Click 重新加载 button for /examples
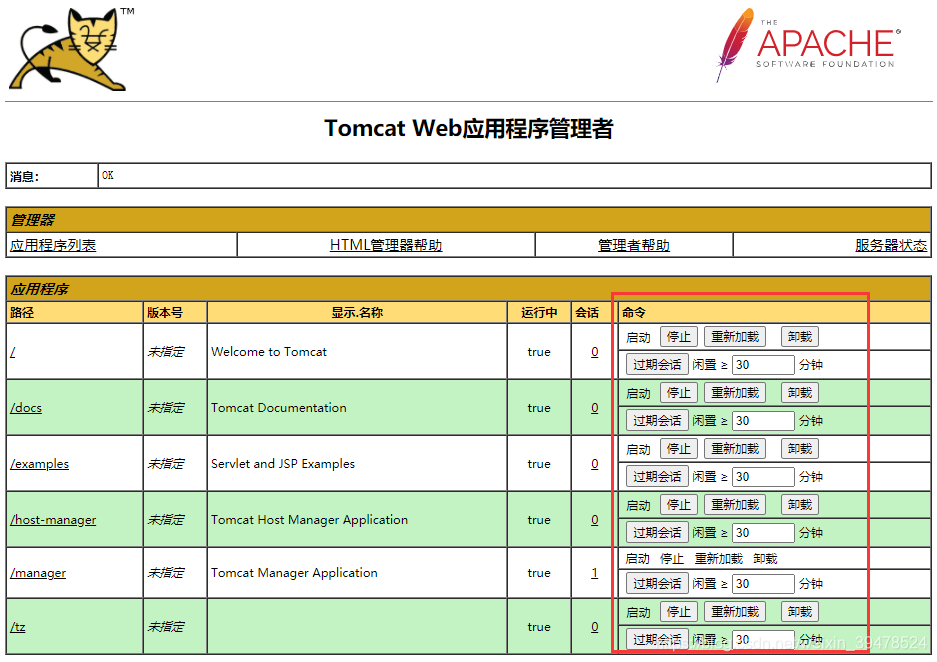Image resolution: width=937 pixels, height=662 pixels. click(x=734, y=449)
